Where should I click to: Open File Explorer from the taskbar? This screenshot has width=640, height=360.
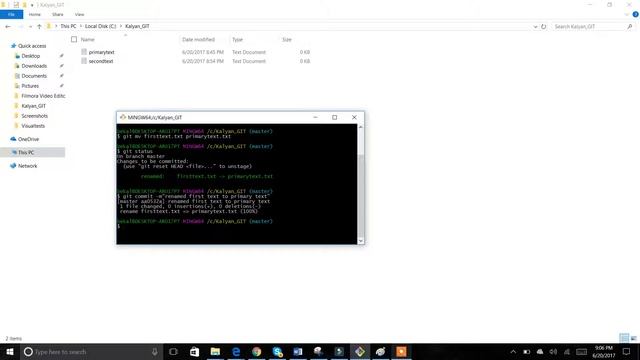coord(215,351)
